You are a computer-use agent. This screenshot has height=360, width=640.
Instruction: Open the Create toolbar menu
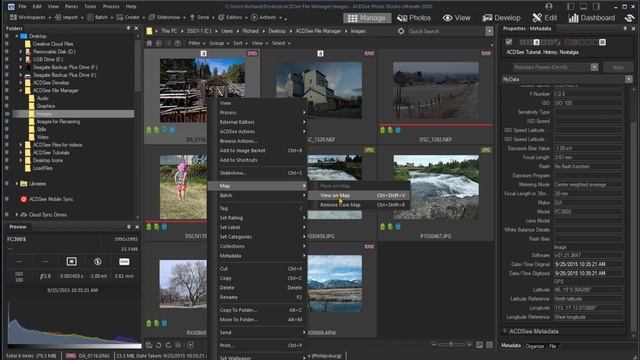[x=130, y=18]
